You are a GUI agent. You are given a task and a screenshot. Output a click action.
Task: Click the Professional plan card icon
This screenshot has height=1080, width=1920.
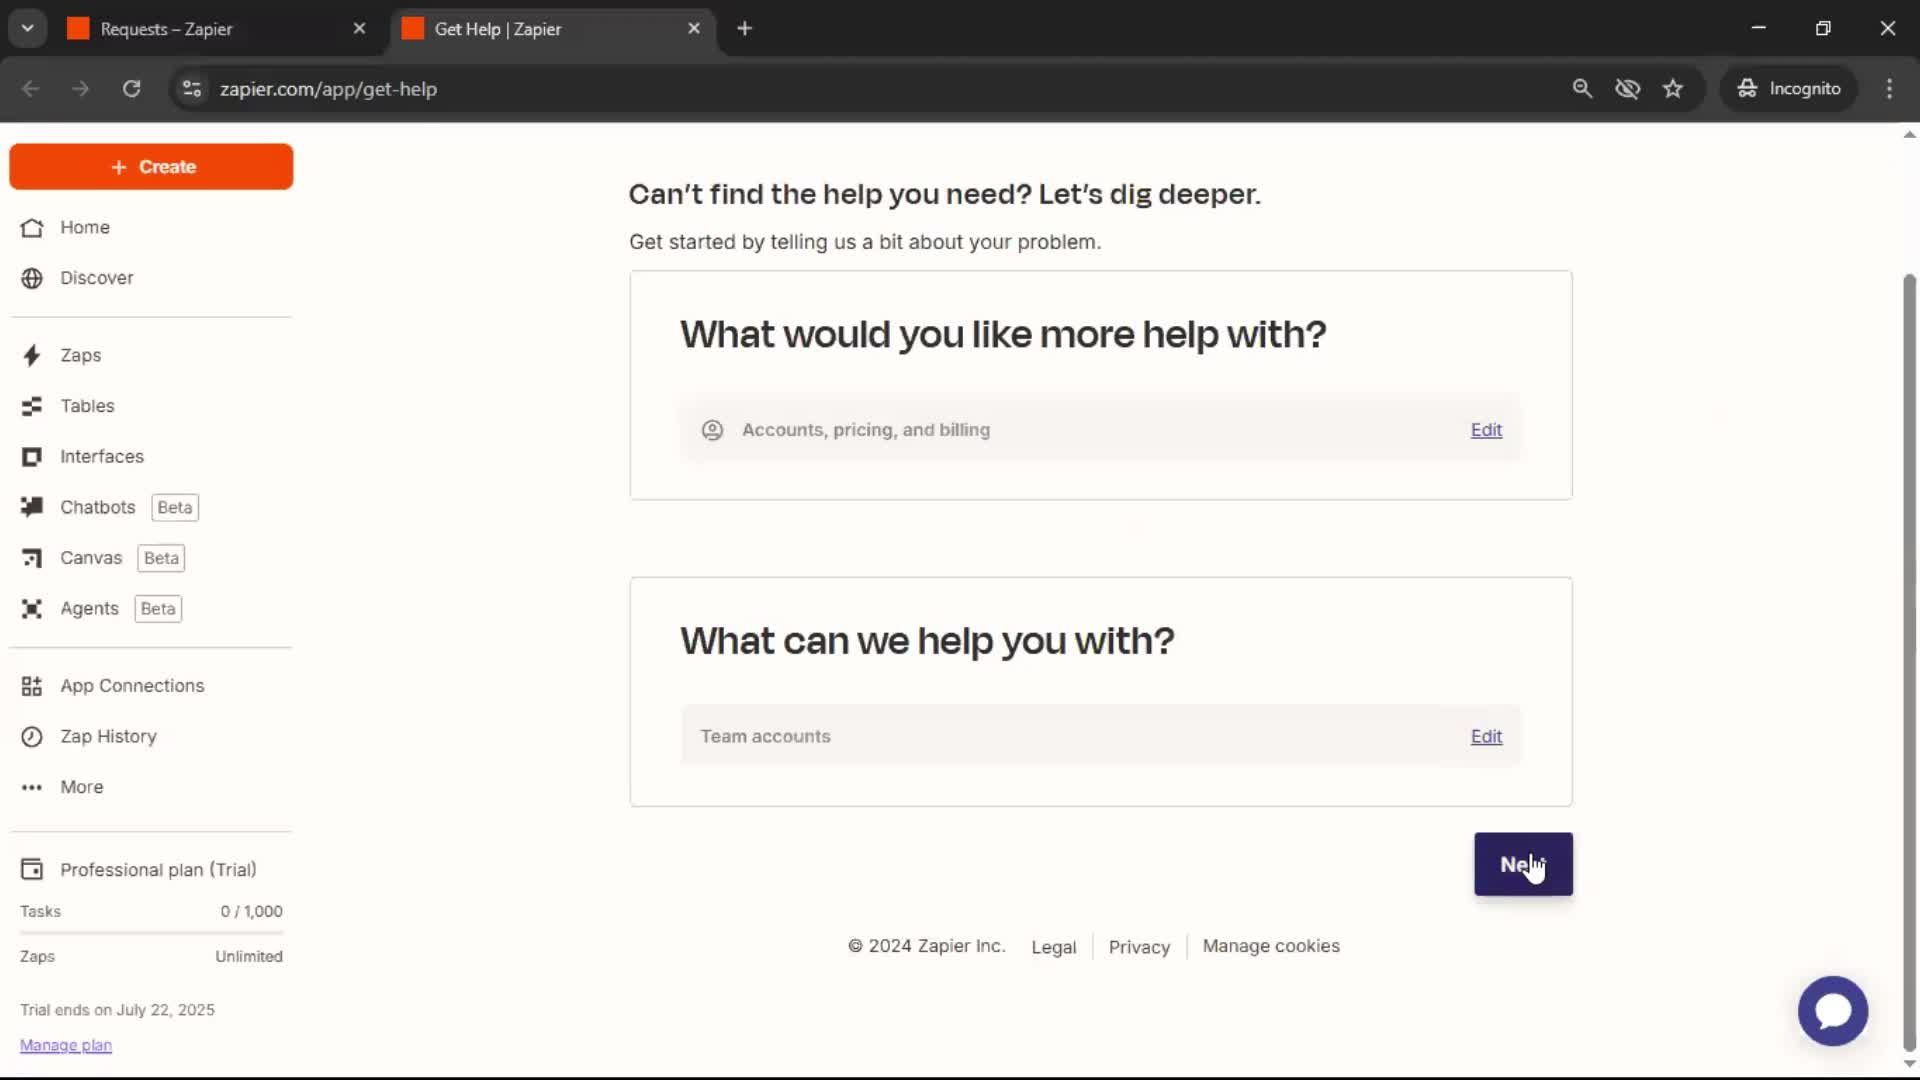point(32,870)
